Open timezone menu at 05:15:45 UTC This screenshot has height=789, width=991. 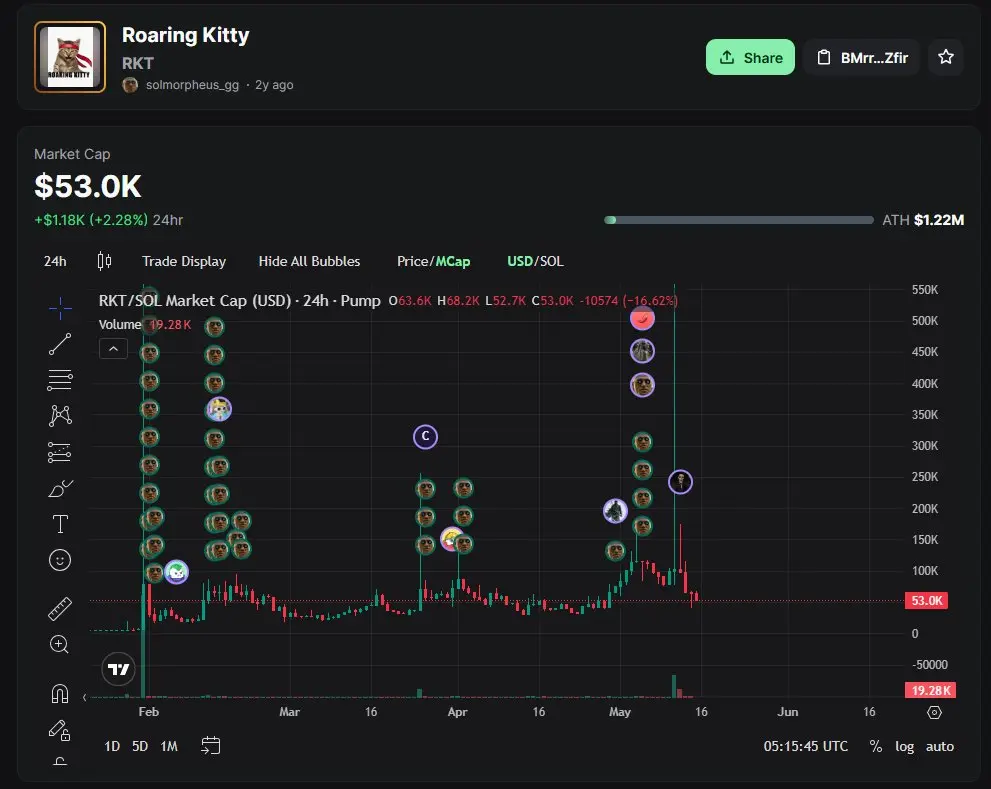point(806,746)
